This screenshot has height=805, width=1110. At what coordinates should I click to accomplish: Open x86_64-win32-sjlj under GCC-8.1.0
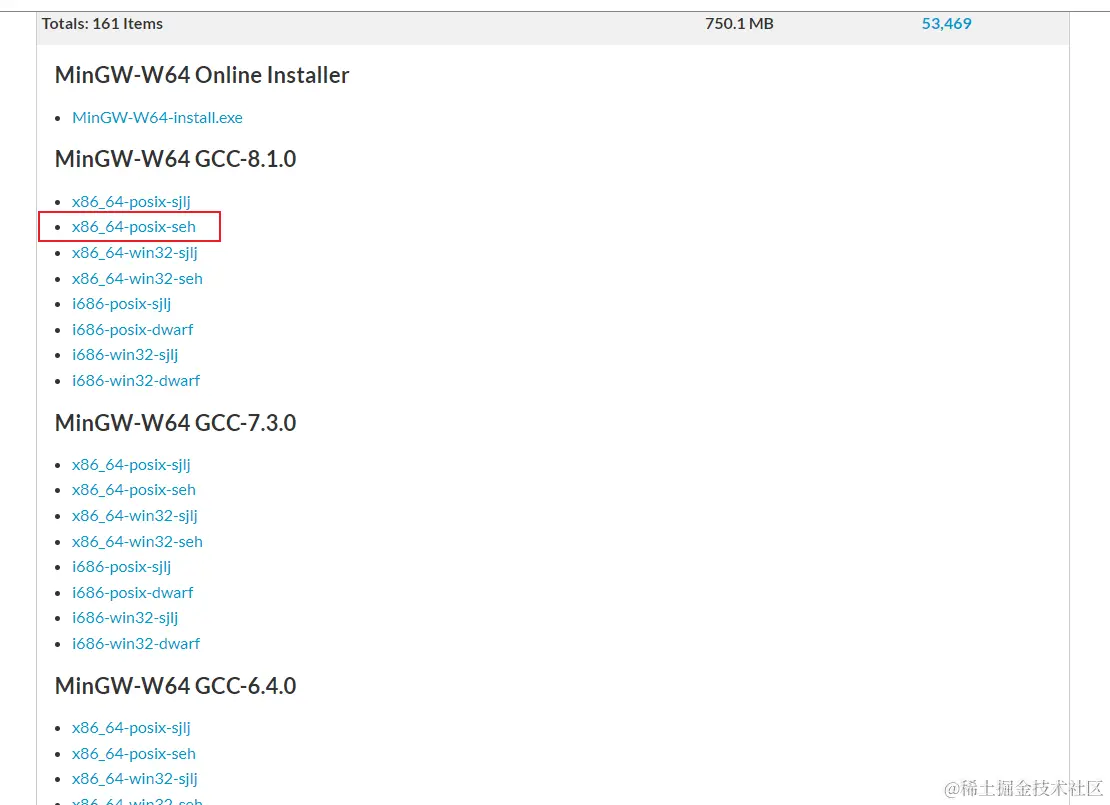pyautogui.click(x=135, y=253)
